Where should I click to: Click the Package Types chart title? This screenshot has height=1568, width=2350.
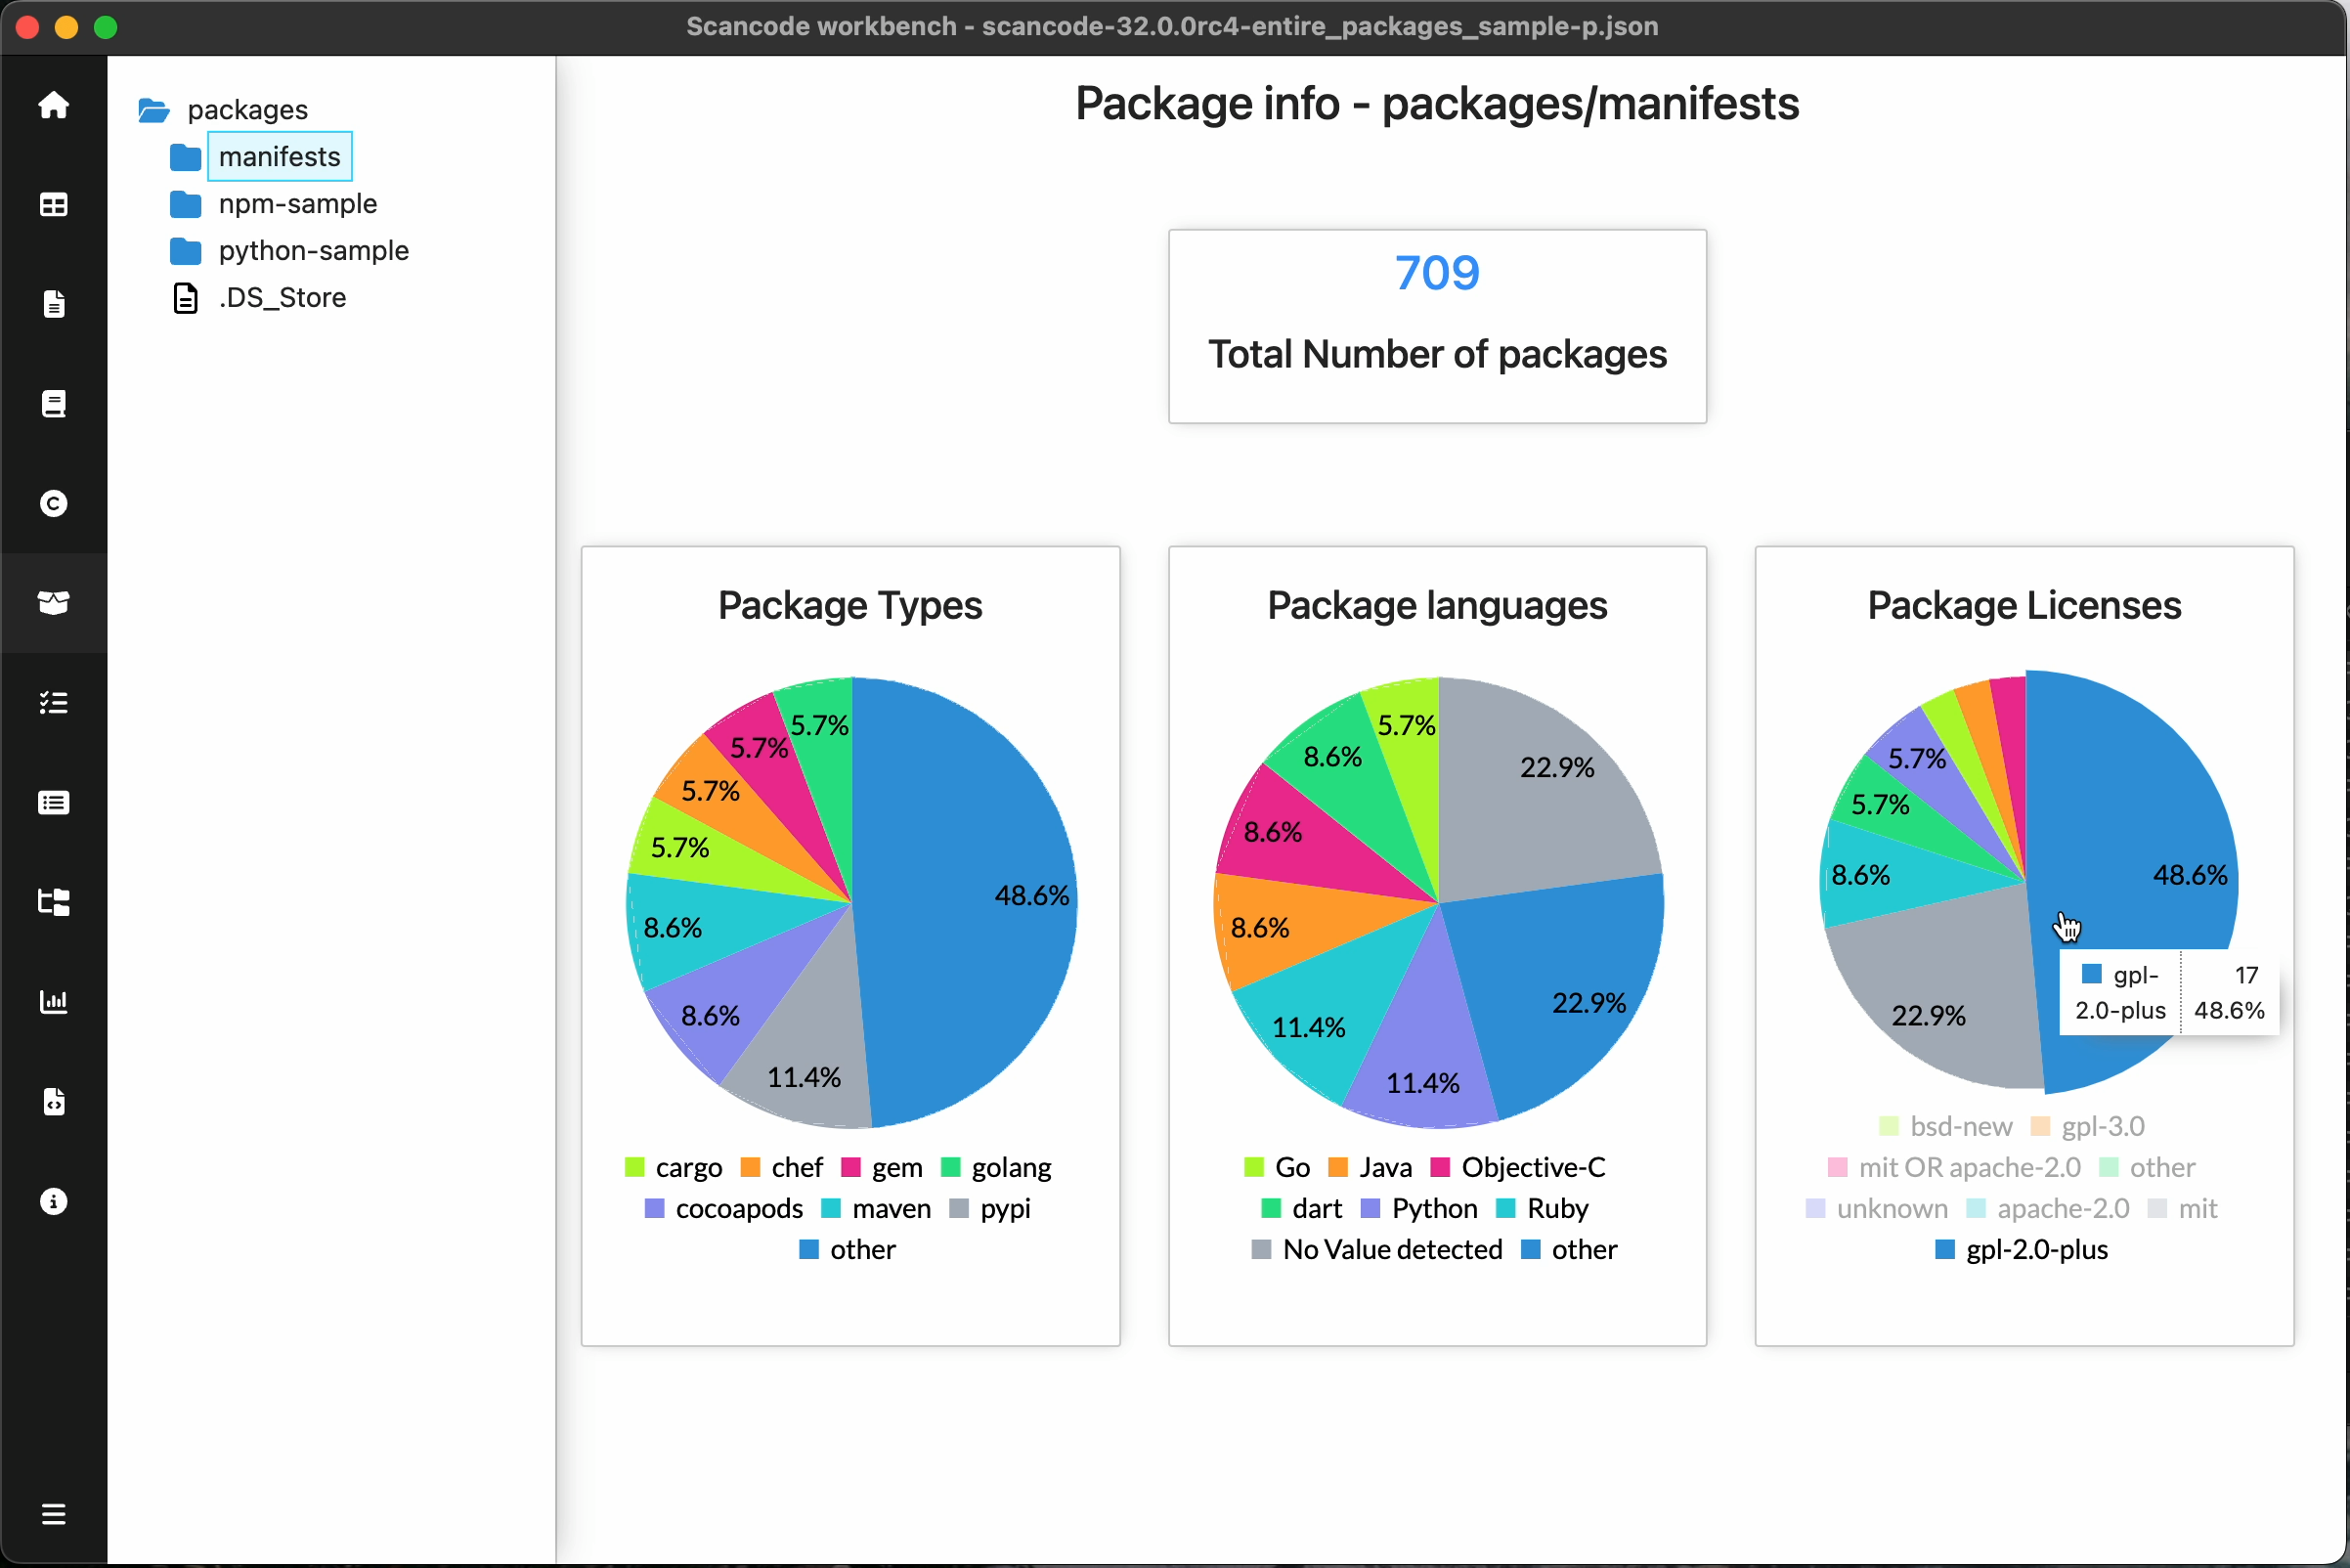tap(850, 605)
